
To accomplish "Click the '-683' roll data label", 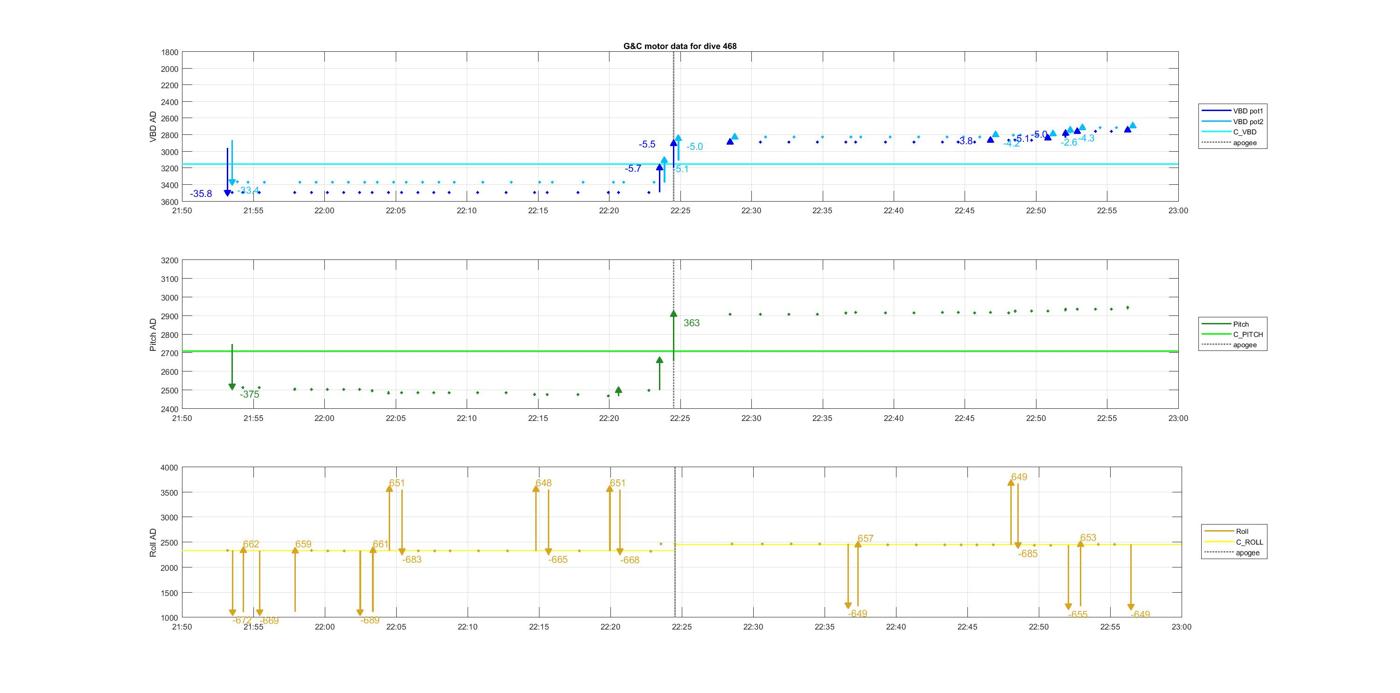I will click(412, 560).
